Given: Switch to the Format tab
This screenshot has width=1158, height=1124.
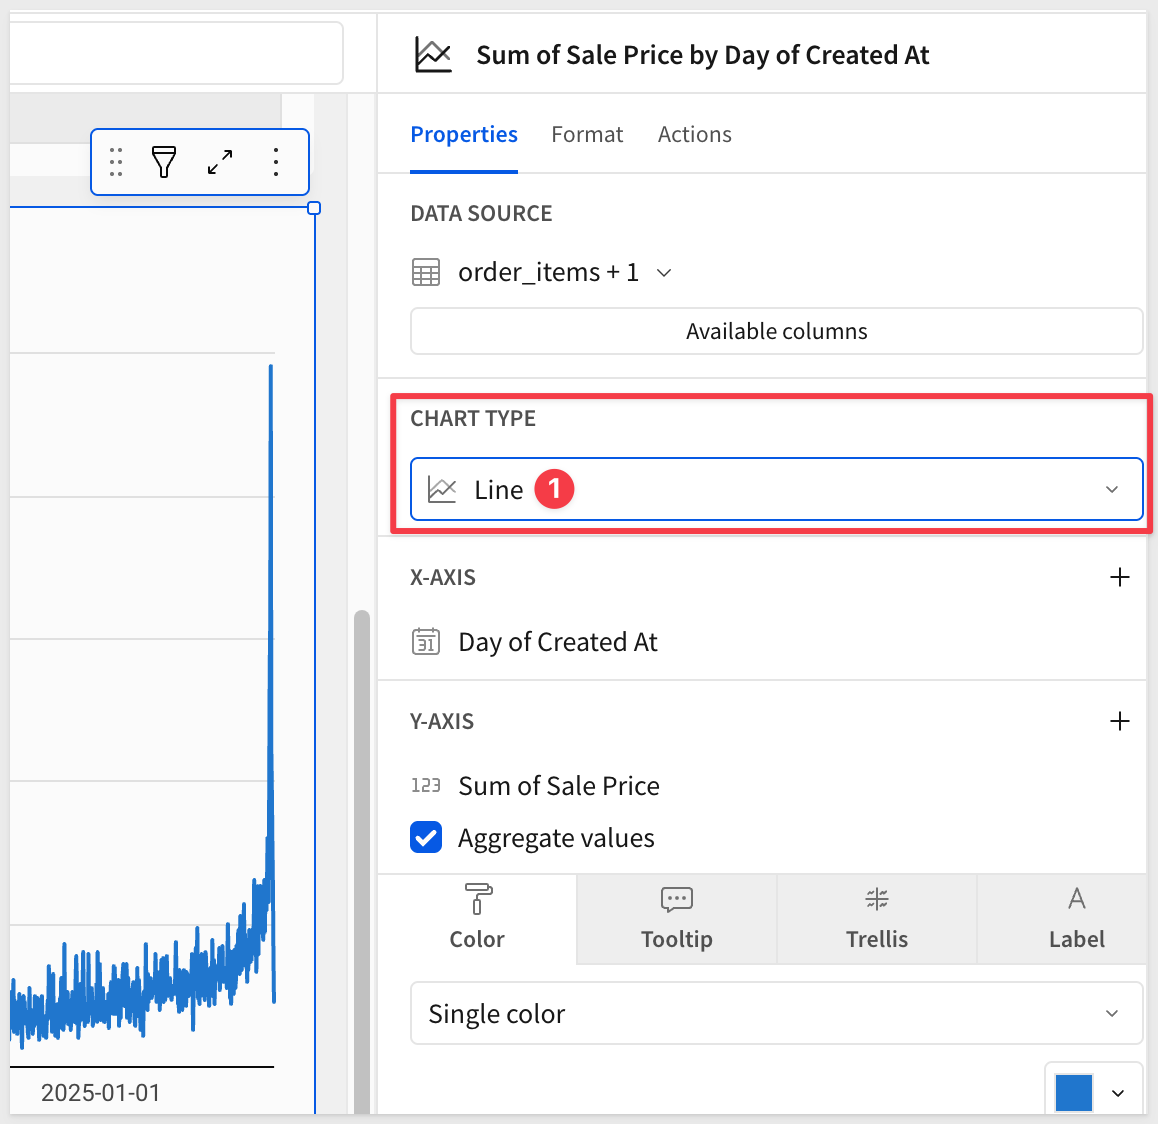Looking at the screenshot, I should [587, 135].
